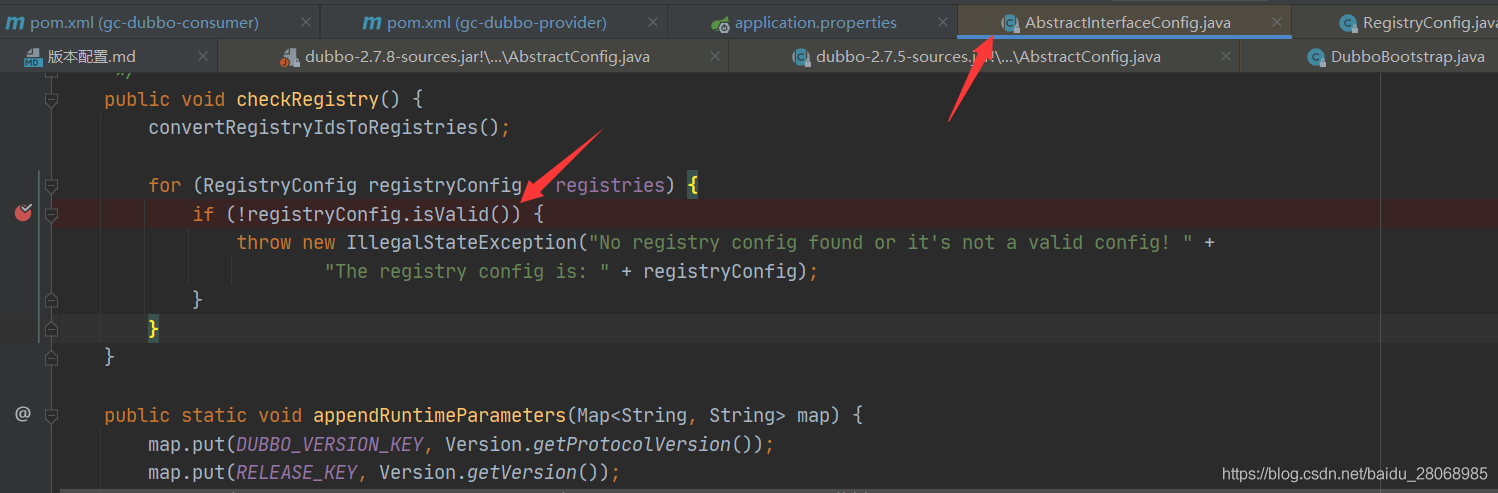Switch to dubbo-2.7.5-sources AbstractConfig.java tab
Screen dimensions: 1498x493
[984, 57]
